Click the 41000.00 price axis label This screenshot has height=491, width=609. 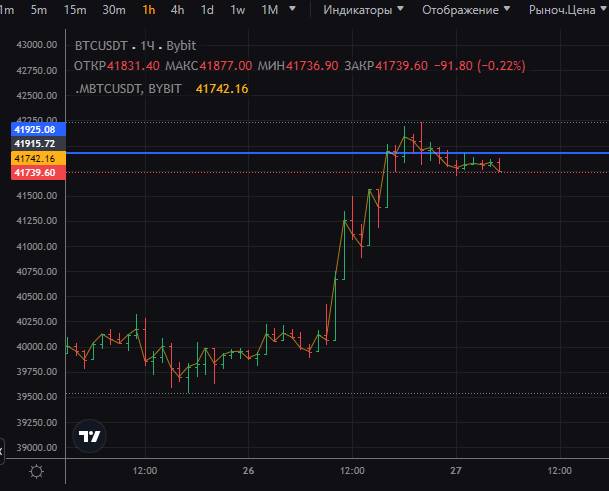(x=37, y=247)
